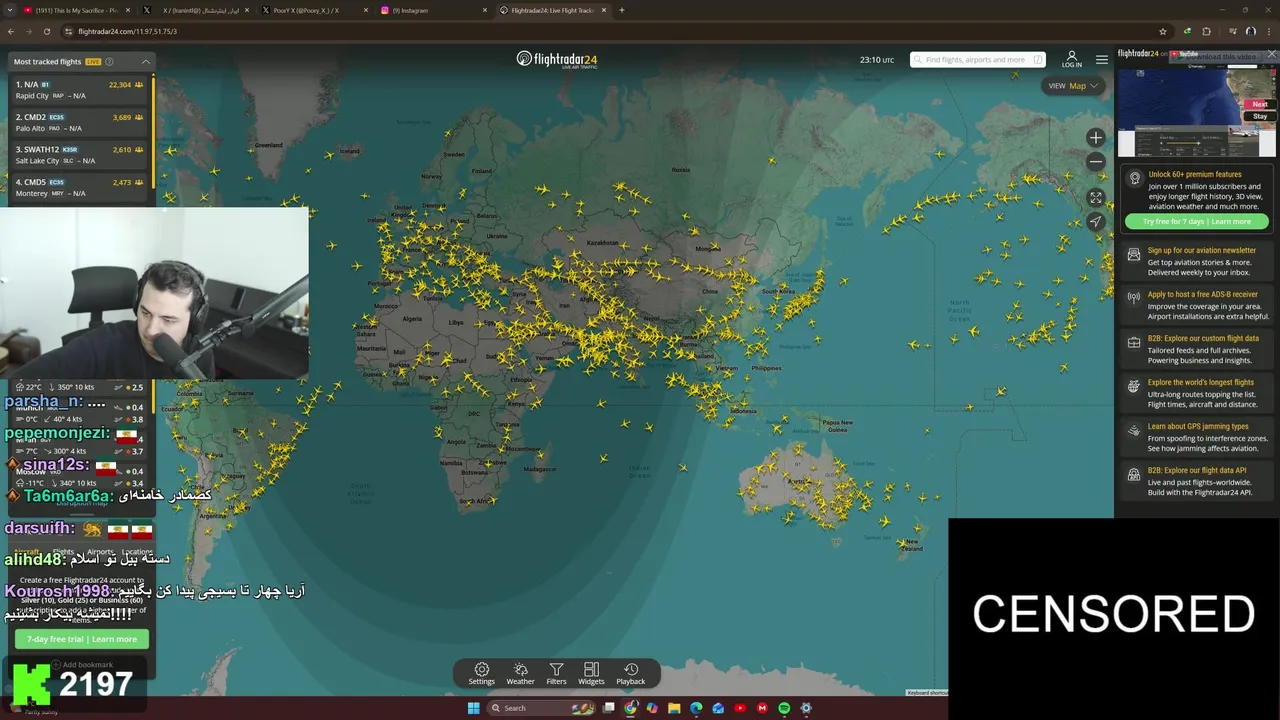Image resolution: width=1280 pixels, height=720 pixels.
Task: Toggle fullscreen map view
Action: 1096,198
